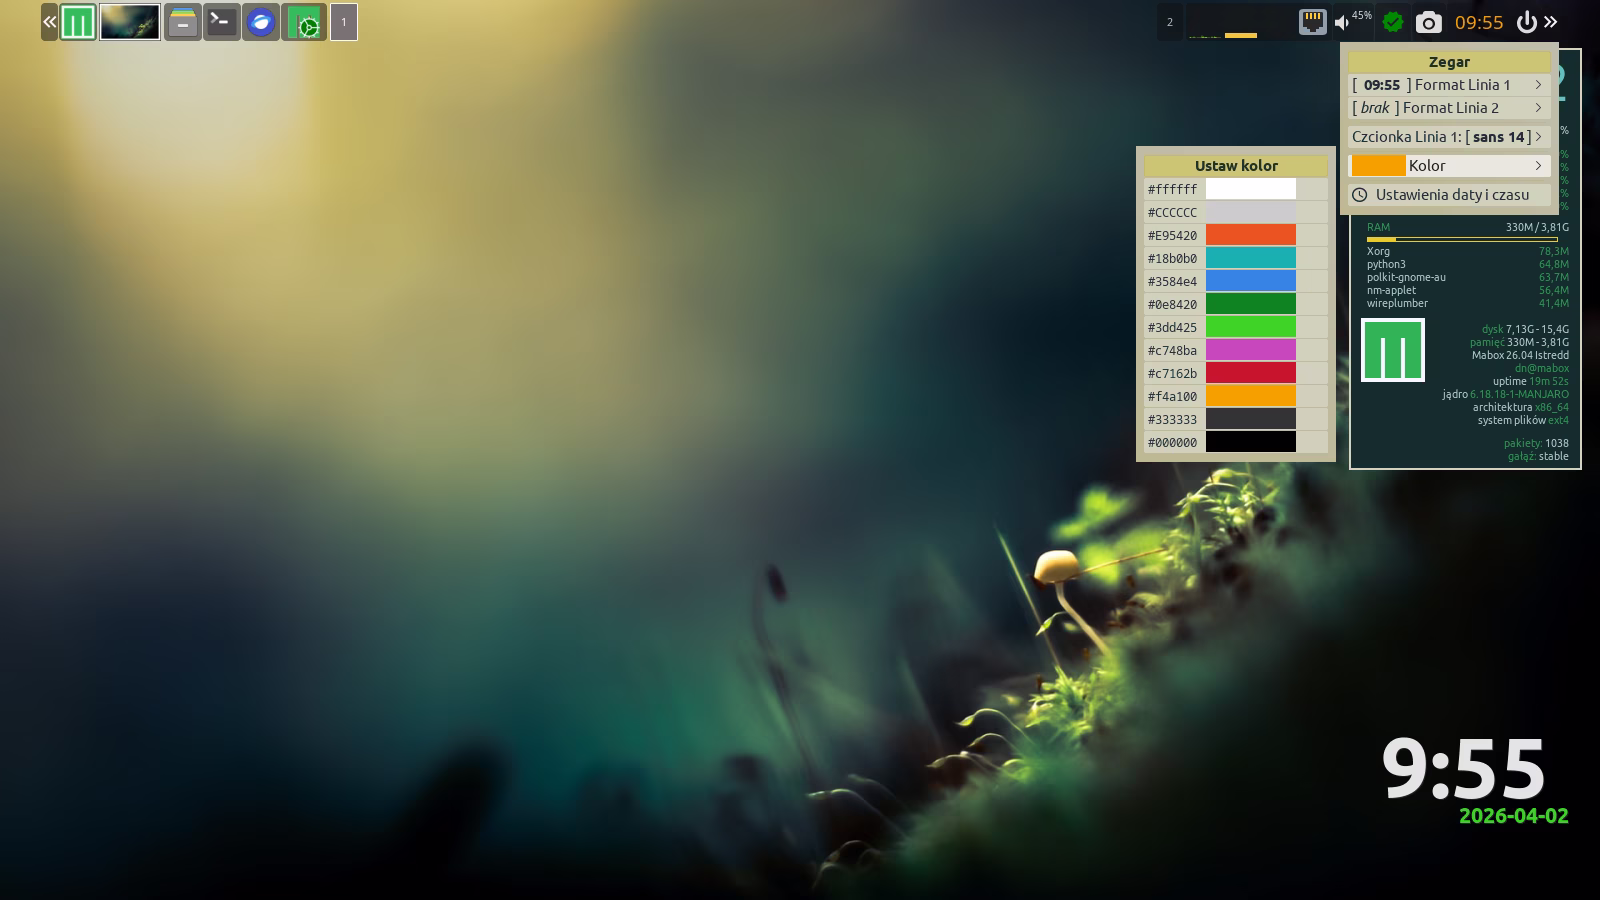This screenshot has width=1600, height=900.
Task: Click the wallpaper thumbnail in the panel
Action: [130, 22]
